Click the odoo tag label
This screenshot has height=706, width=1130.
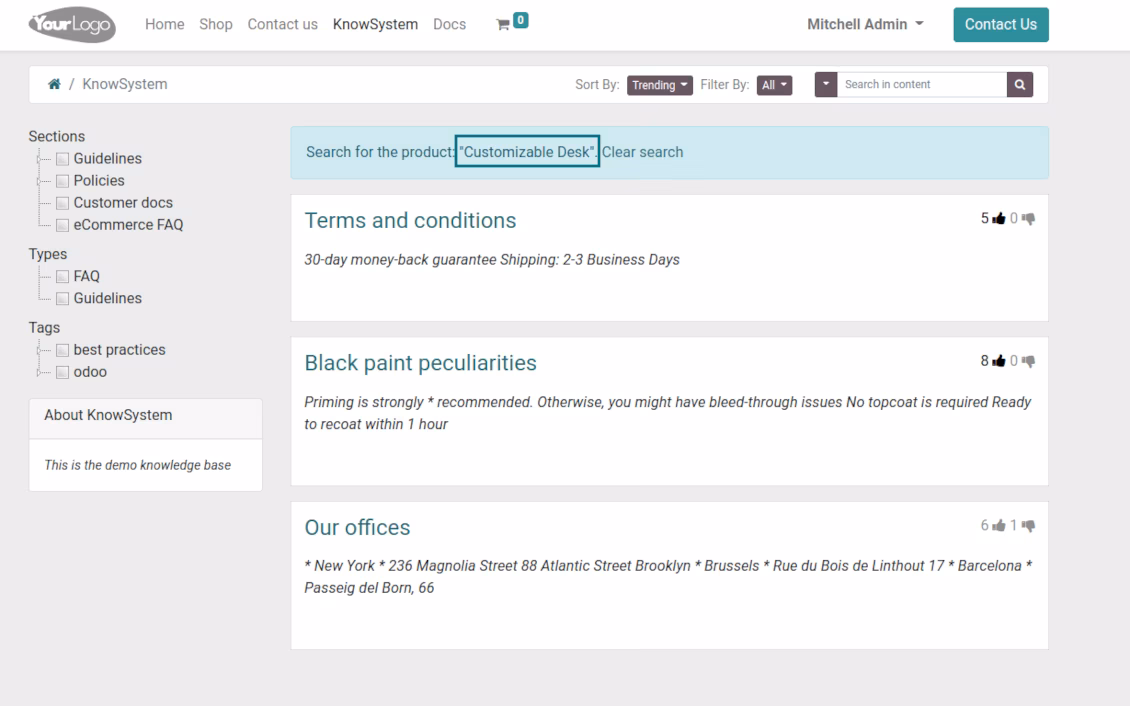tap(90, 372)
